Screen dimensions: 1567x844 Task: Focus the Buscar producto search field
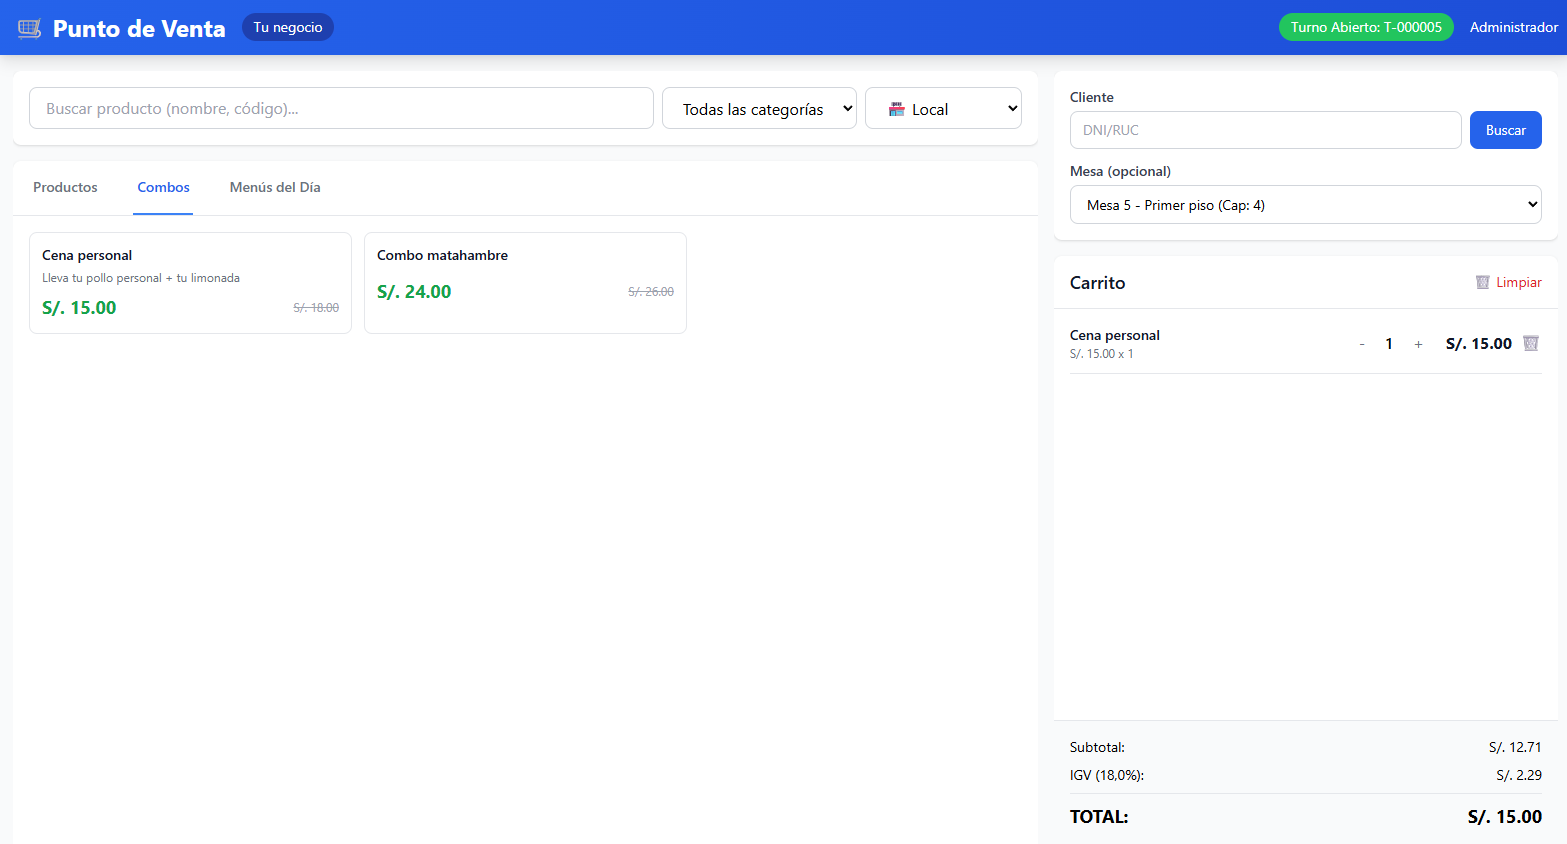tap(341, 108)
